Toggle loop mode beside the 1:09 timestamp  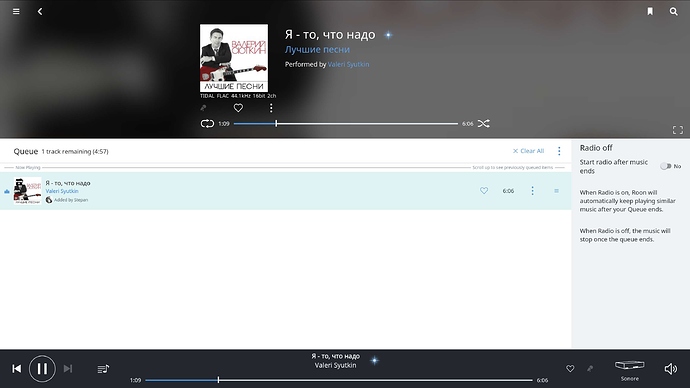coord(207,124)
